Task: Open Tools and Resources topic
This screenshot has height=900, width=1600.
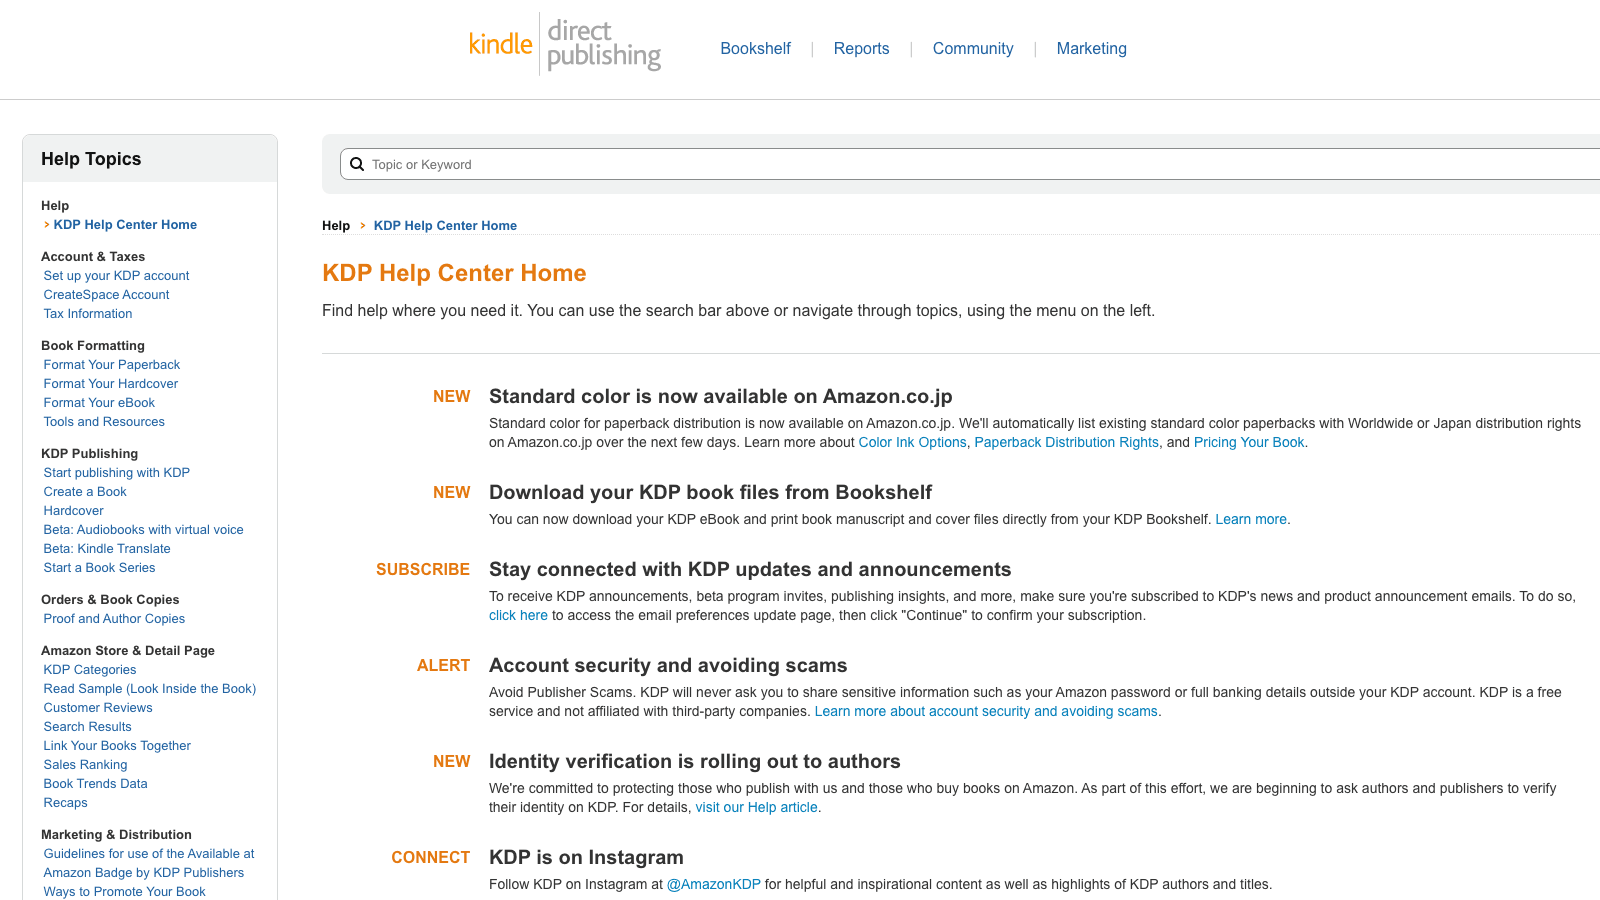Action: (x=104, y=421)
